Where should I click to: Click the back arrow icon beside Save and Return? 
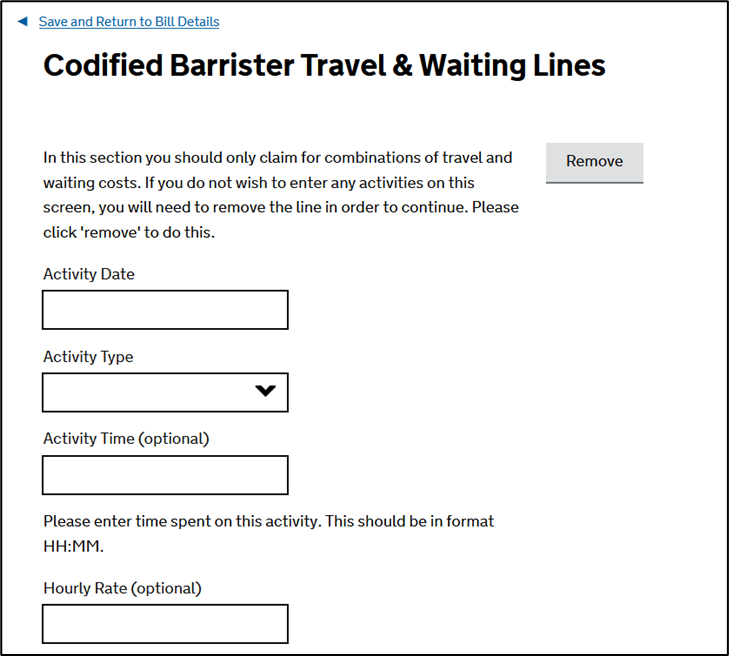23,21
